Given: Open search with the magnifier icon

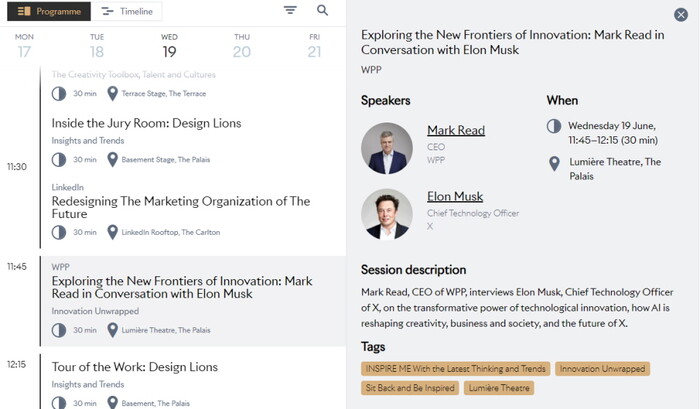Looking at the screenshot, I should 323,11.
